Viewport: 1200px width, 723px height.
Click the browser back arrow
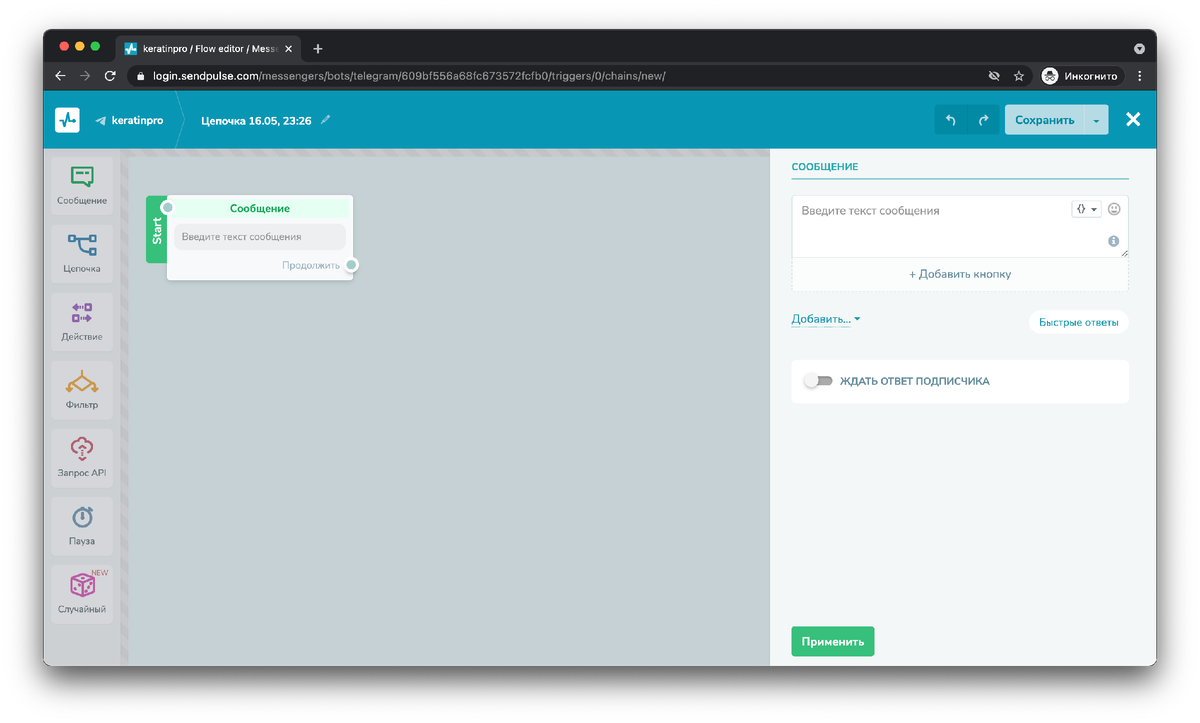click(x=60, y=76)
